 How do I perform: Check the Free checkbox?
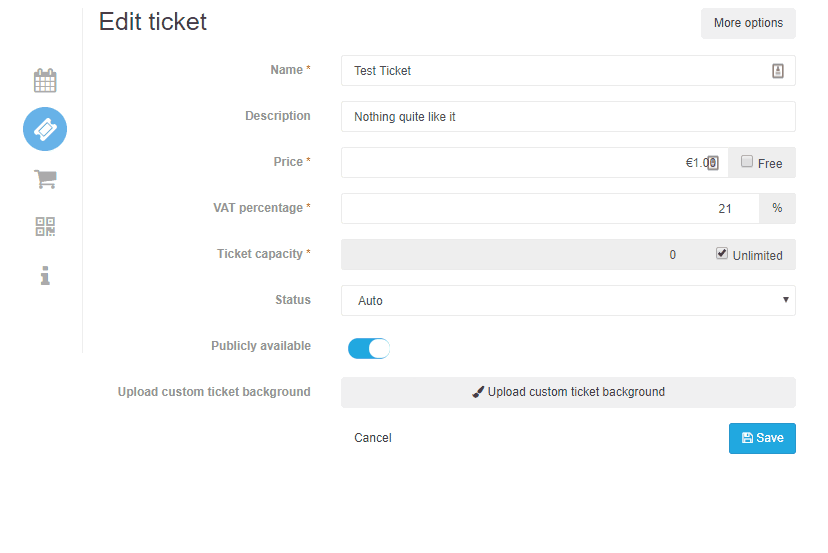click(x=747, y=161)
